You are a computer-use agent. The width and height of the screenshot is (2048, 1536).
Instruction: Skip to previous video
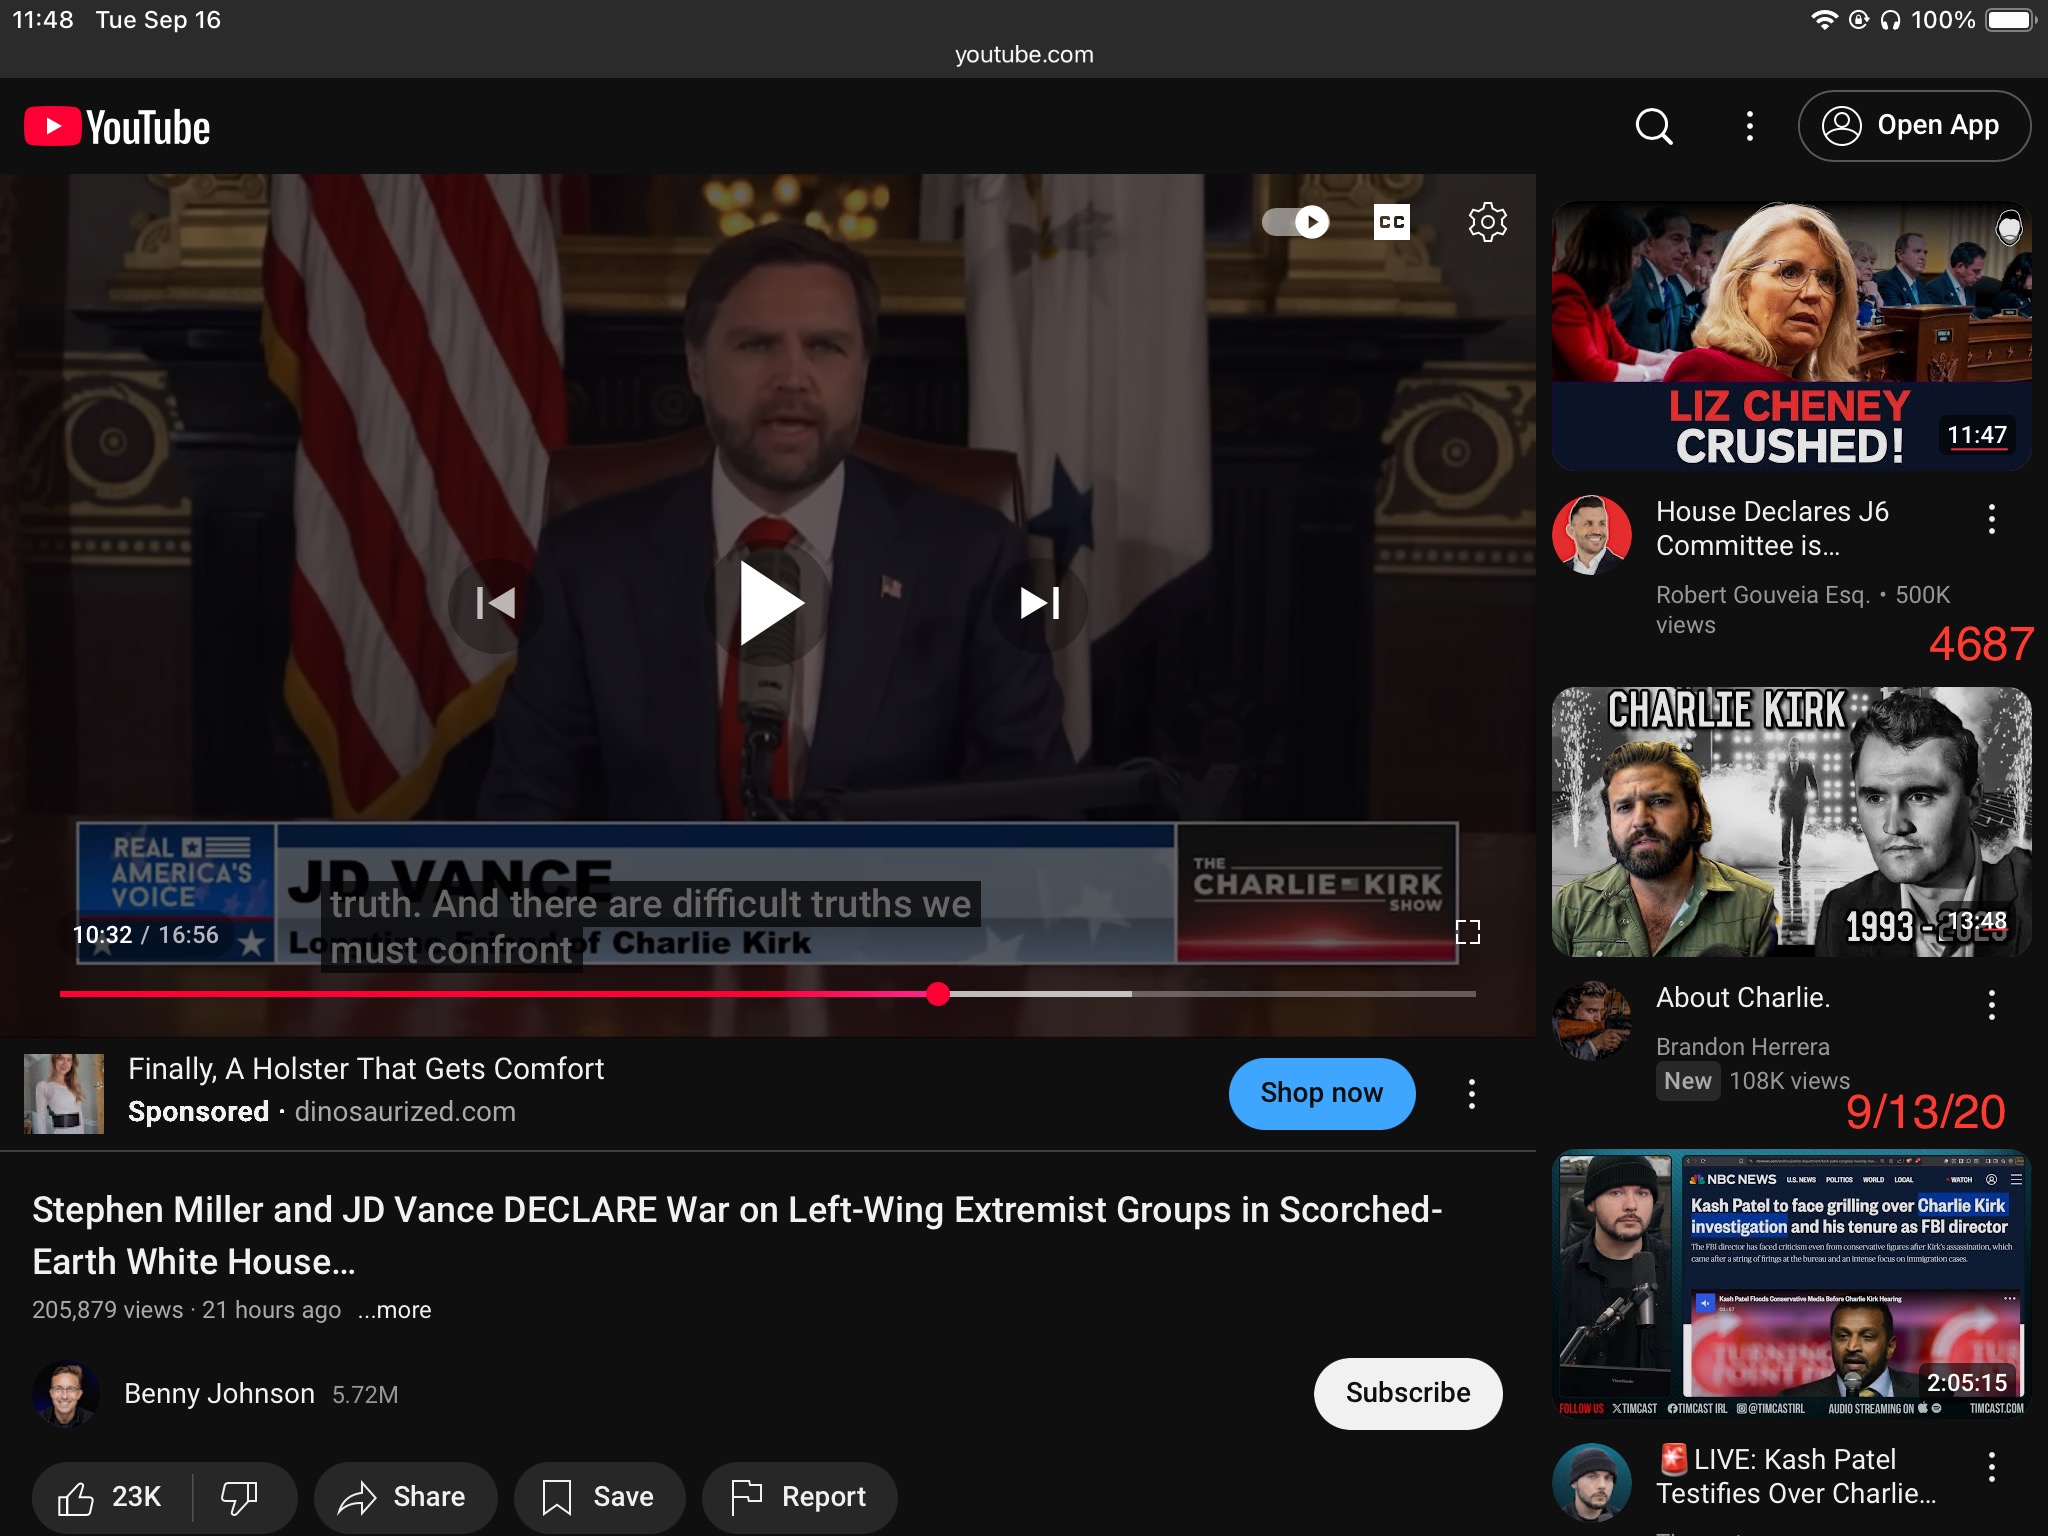[495, 603]
